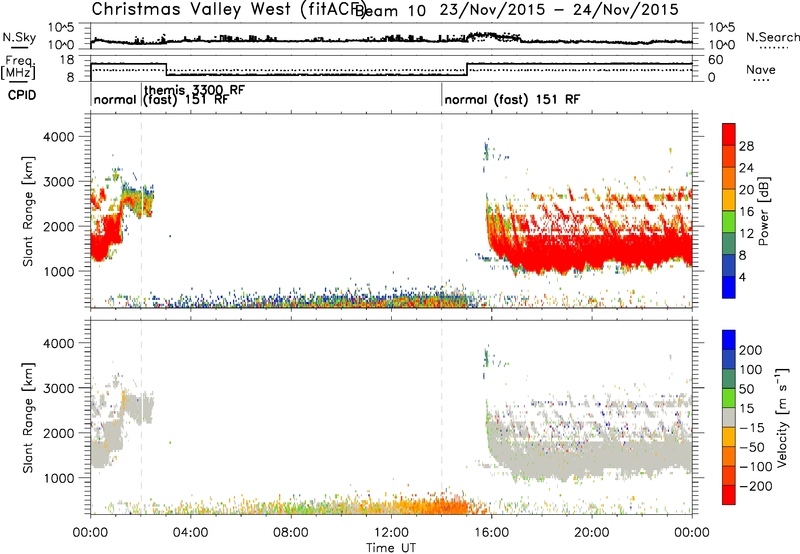Click the N.Sky legend label
The image size is (800, 554).
click(x=19, y=37)
